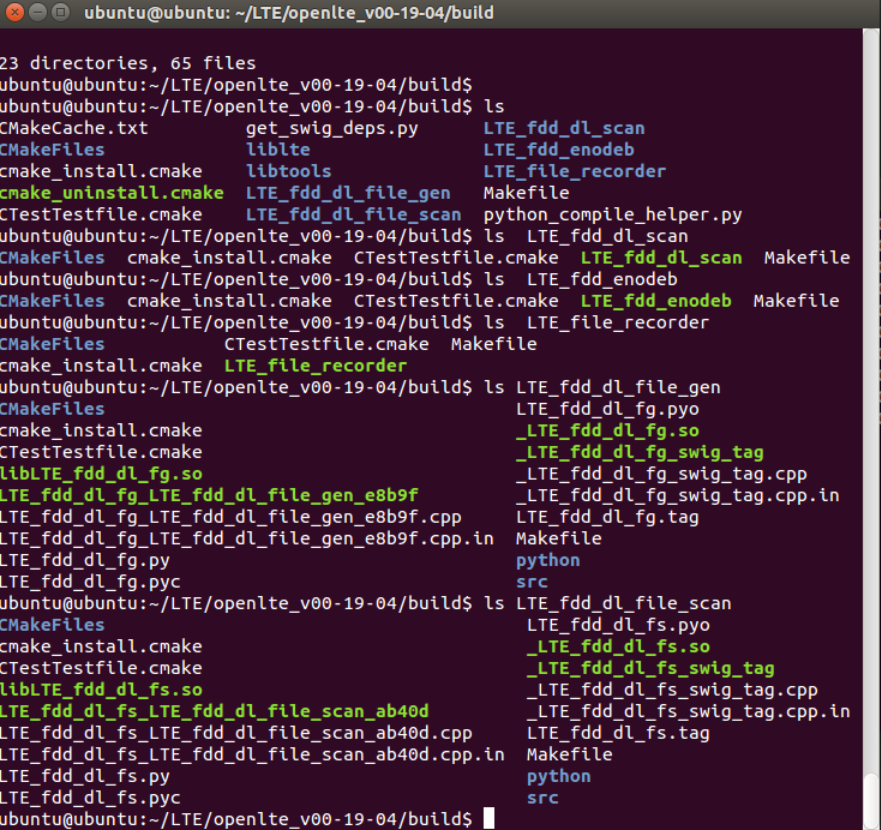
Task: Click the LTE_fdd_dl_fg.tag file entry
Action: click(x=607, y=517)
